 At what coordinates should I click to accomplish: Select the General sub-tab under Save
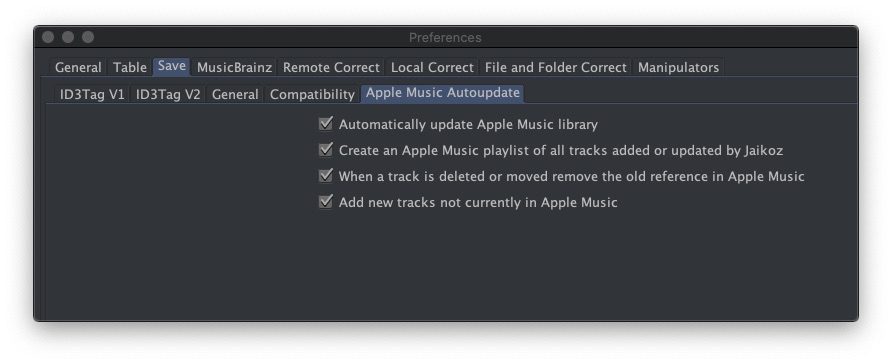(x=235, y=94)
